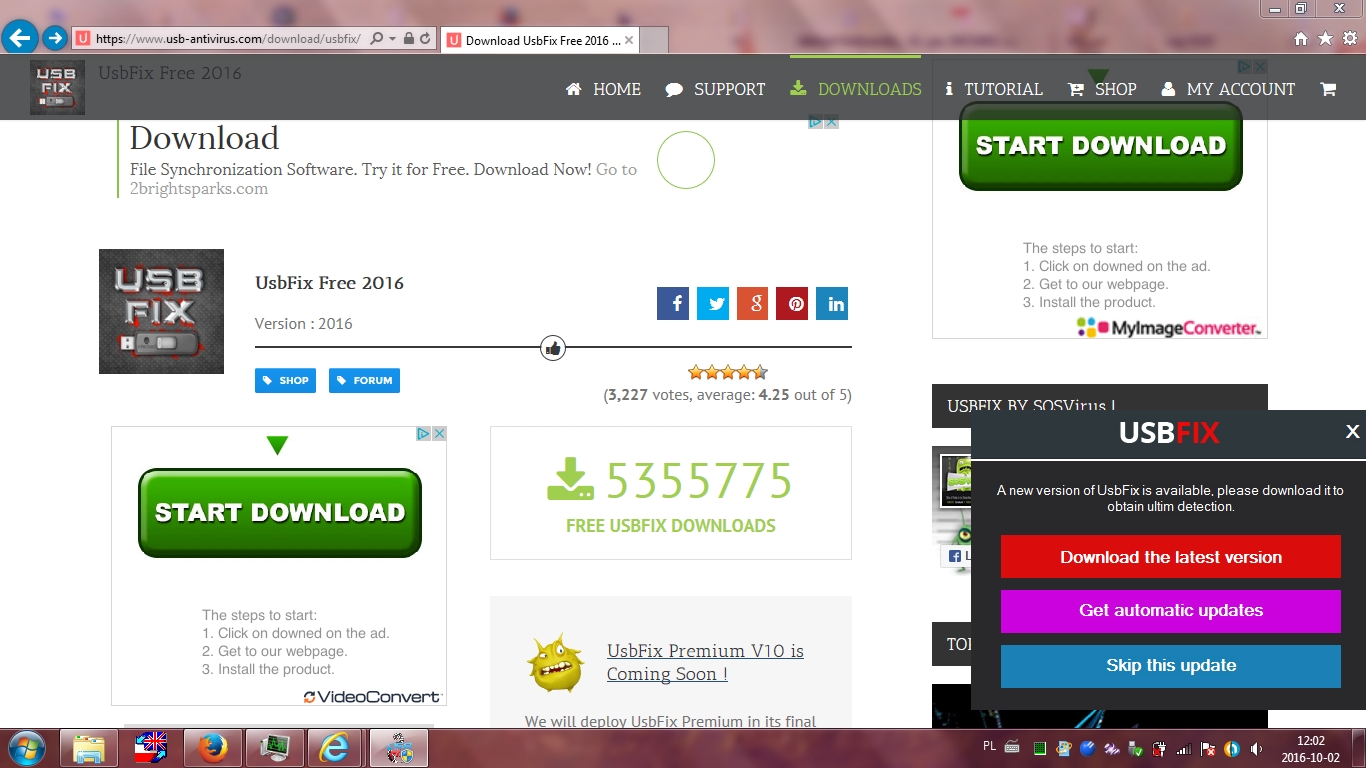The height and width of the screenshot is (768, 1366).
Task: Open the UK flag app in taskbar
Action: (150, 747)
